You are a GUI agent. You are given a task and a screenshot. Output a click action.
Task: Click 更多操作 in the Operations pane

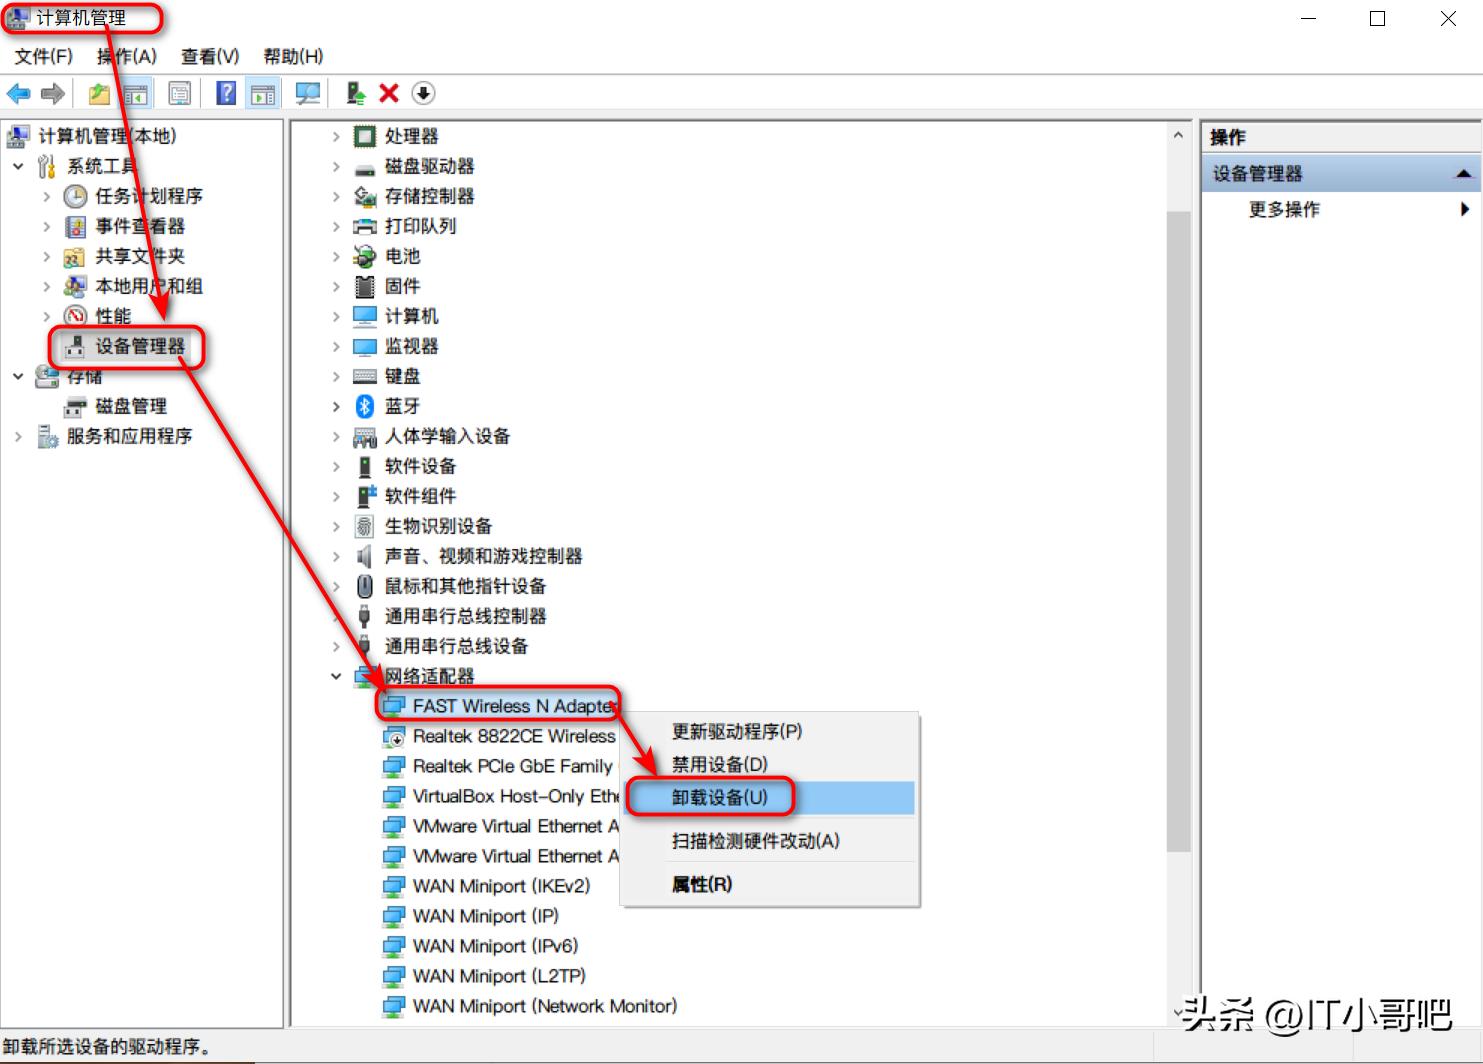[1285, 210]
